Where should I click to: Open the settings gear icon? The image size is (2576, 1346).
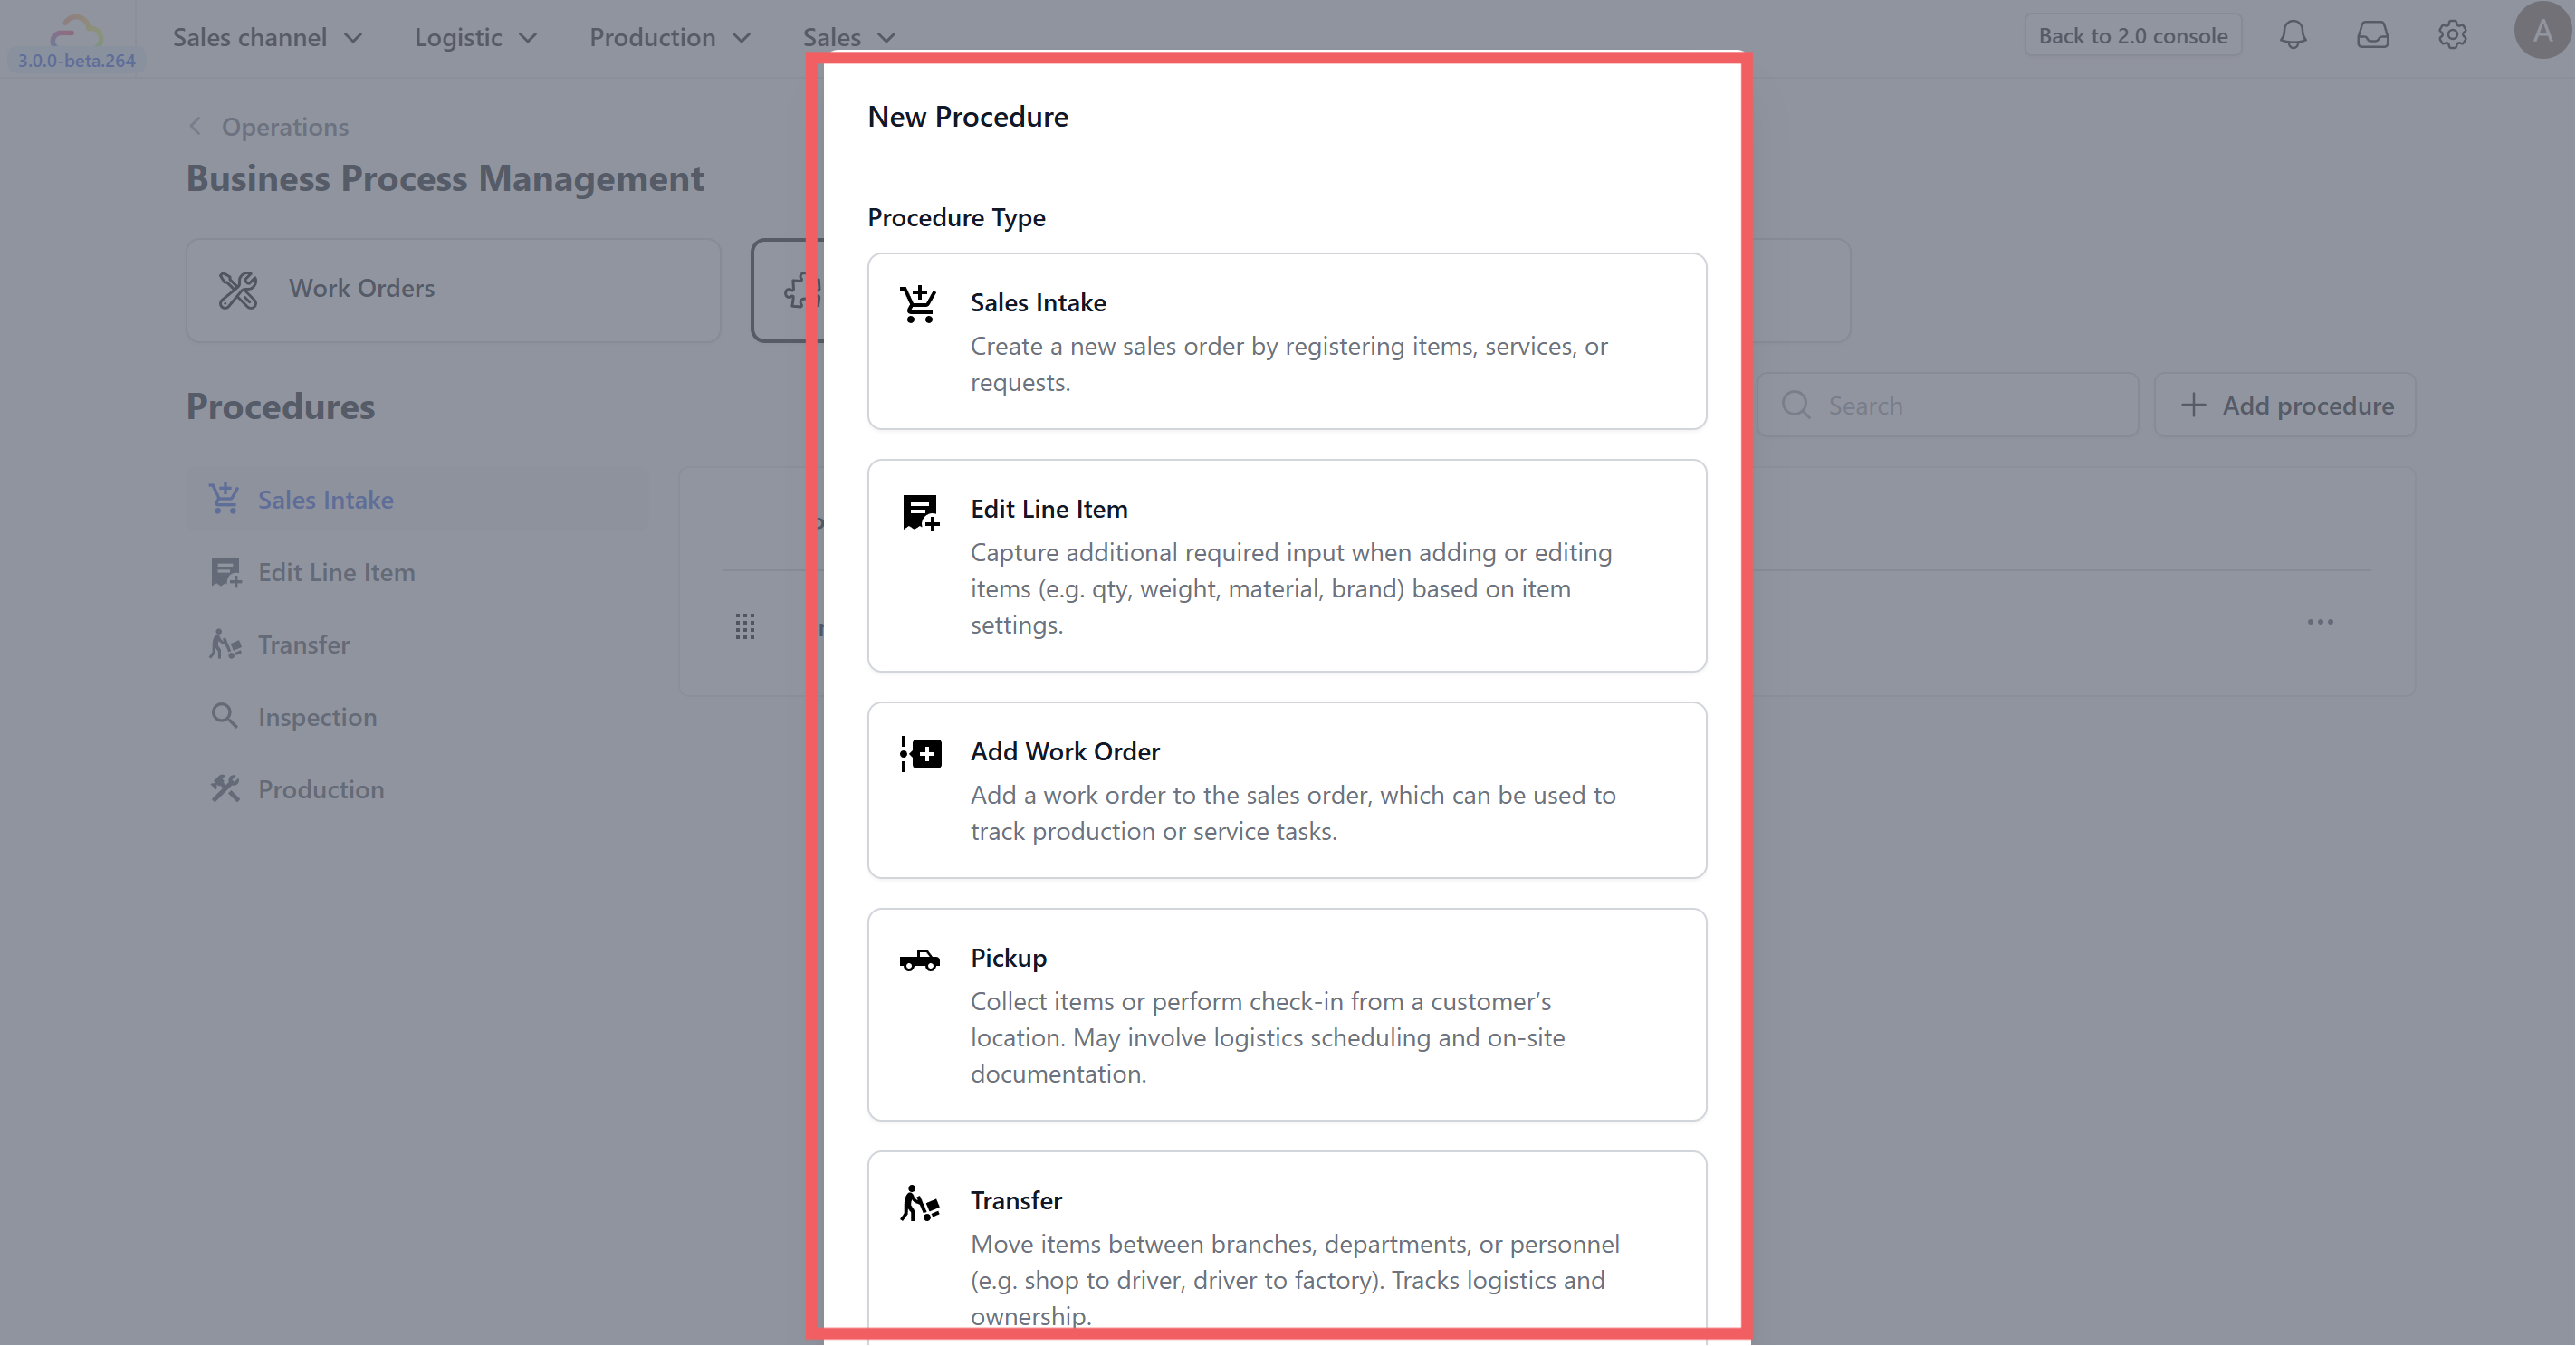coord(2452,36)
